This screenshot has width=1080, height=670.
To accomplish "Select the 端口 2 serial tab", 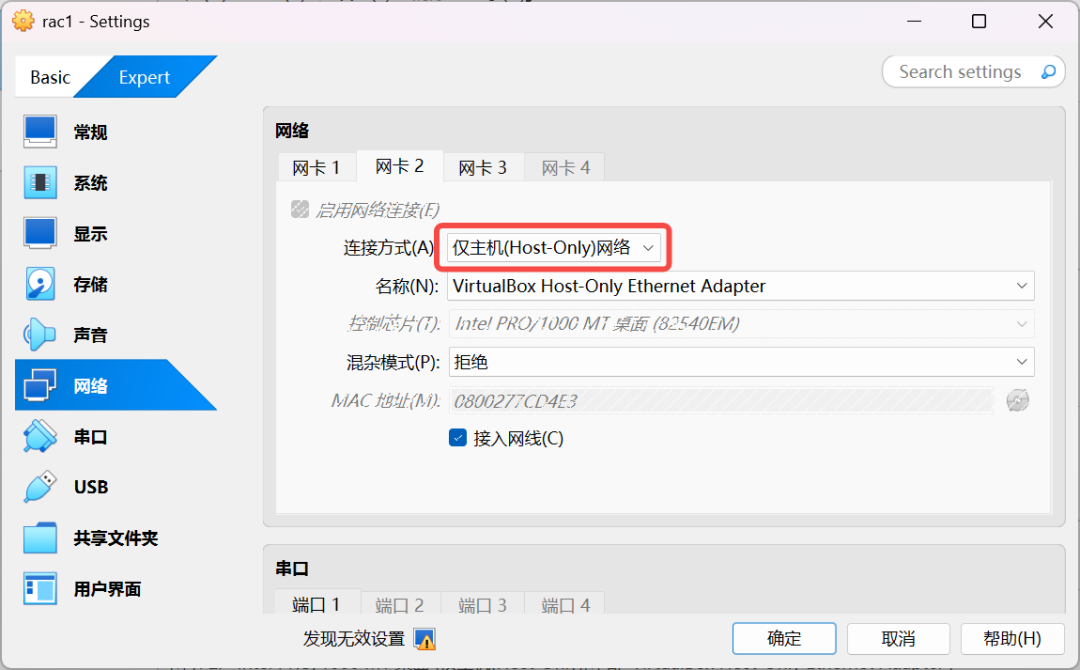I will 399,605.
